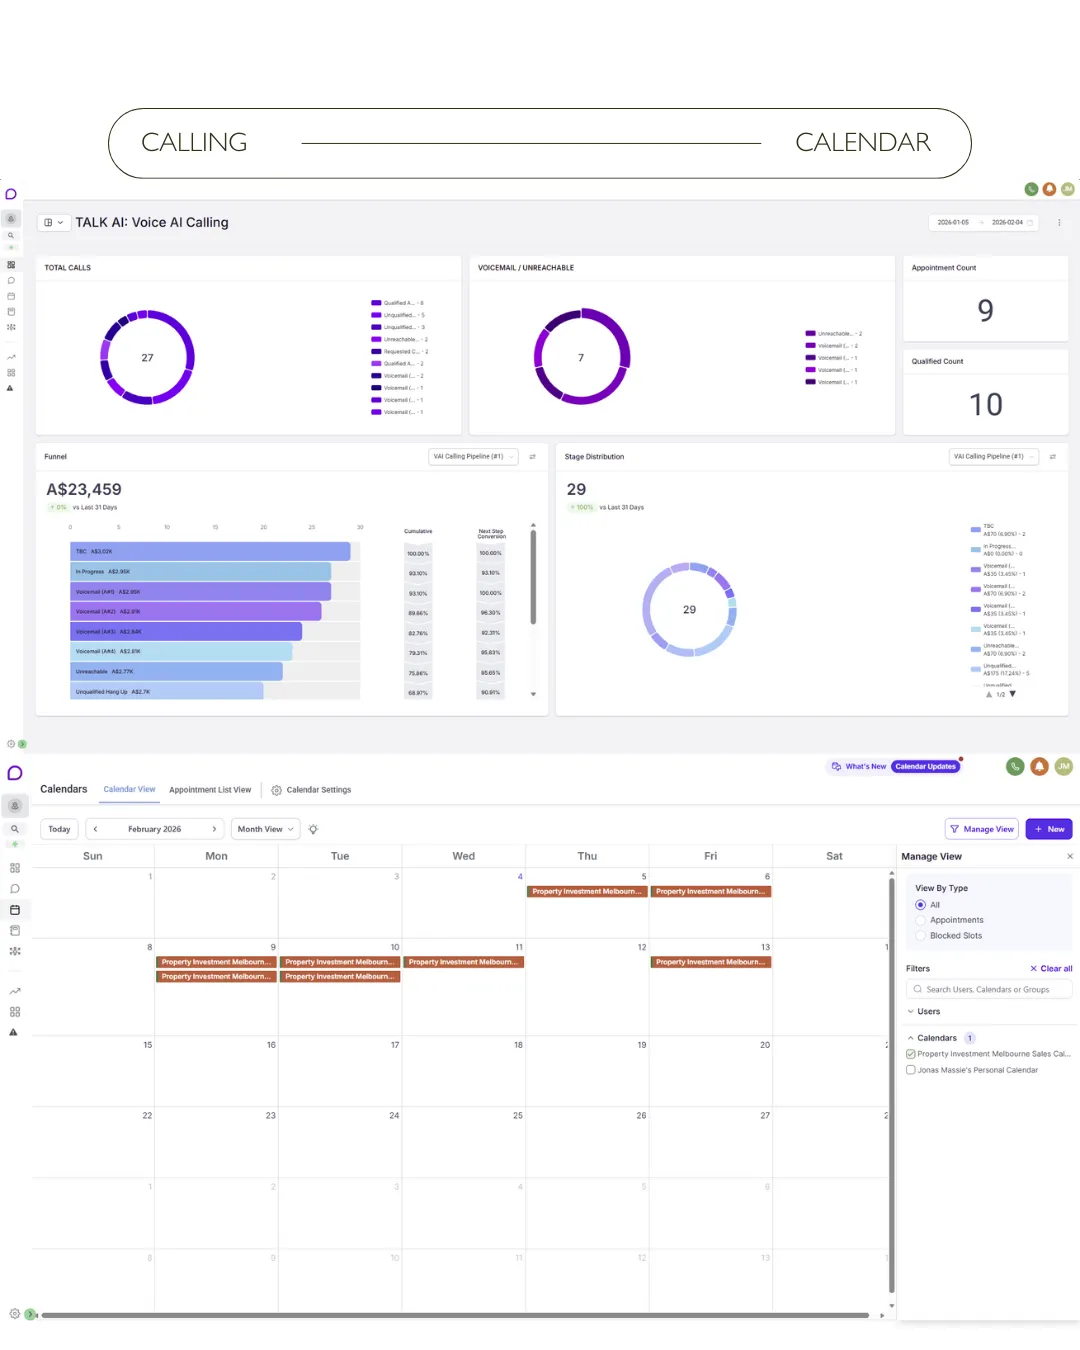1080x1350 pixels.
Task: Click the Calendar Settings gear icon
Action: tap(277, 790)
